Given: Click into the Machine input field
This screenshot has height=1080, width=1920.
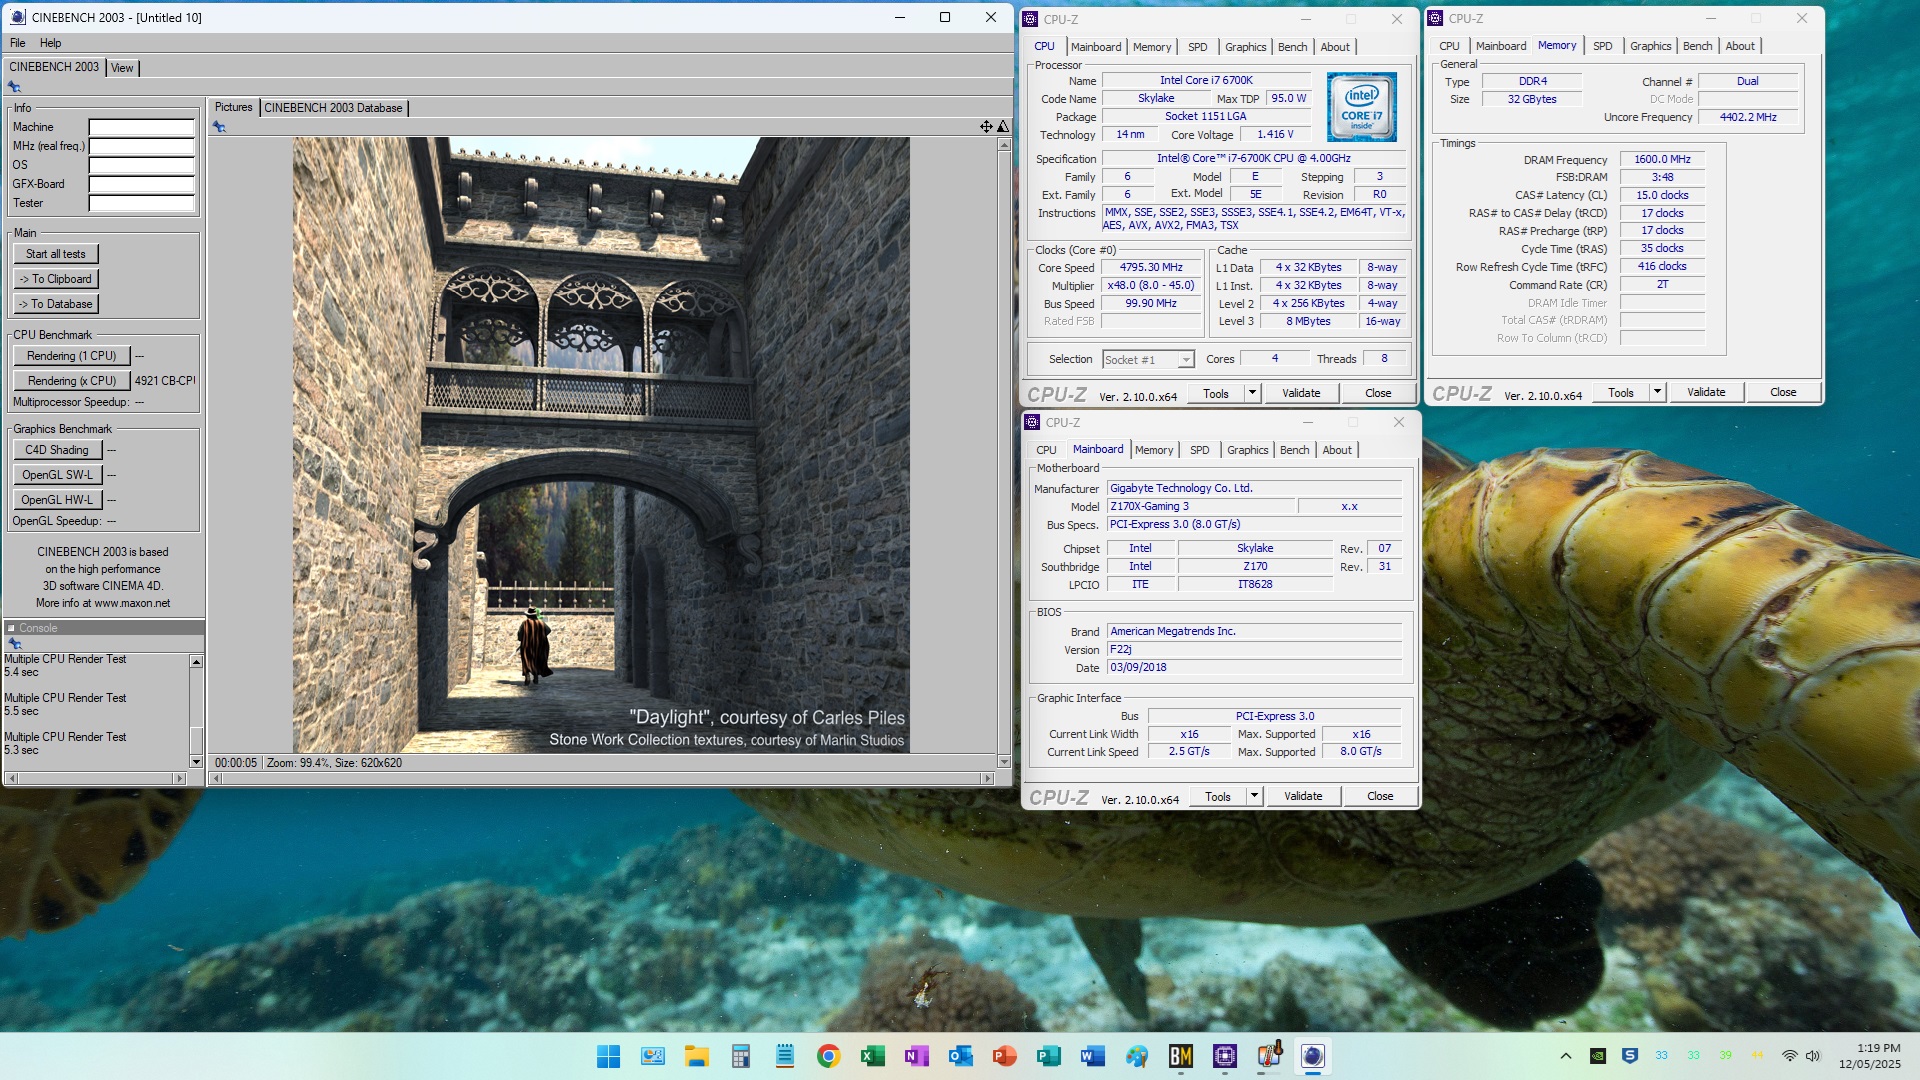Looking at the screenshot, I should click(141, 127).
